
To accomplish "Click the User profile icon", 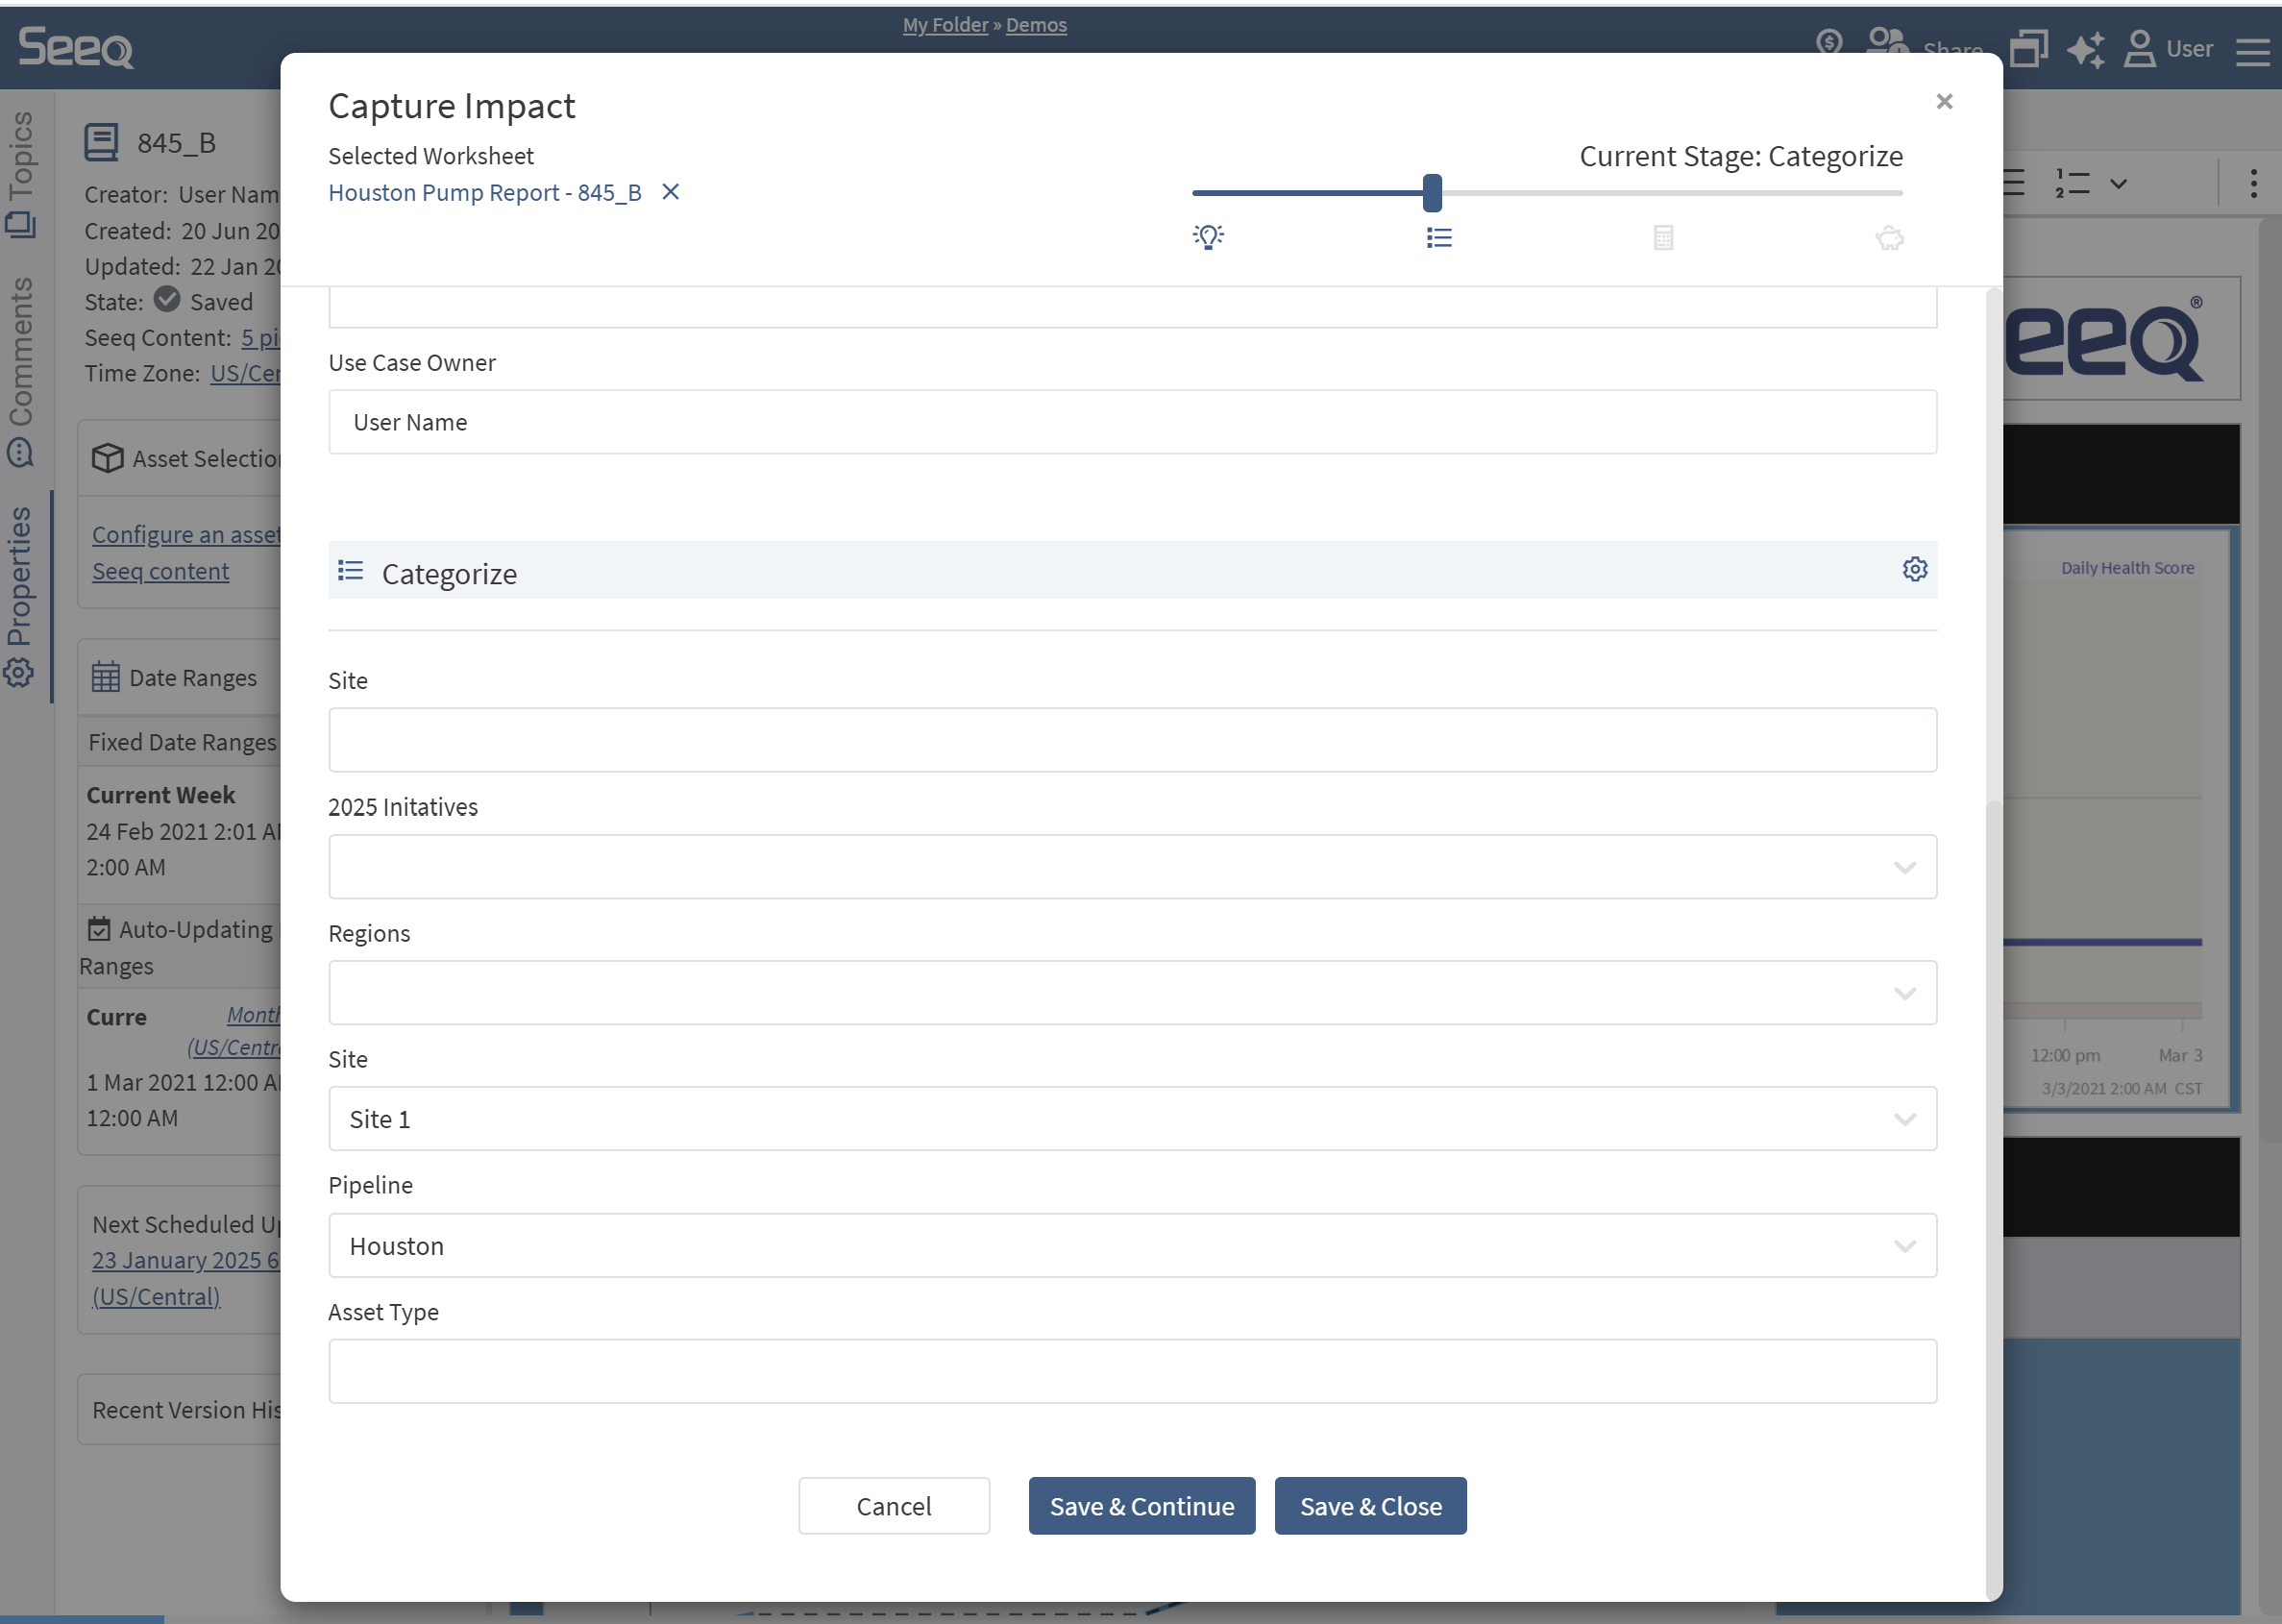I will click(2139, 49).
